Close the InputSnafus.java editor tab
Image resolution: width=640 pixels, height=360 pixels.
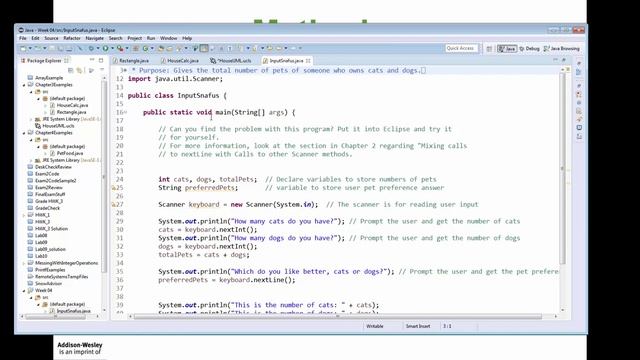click(x=308, y=60)
